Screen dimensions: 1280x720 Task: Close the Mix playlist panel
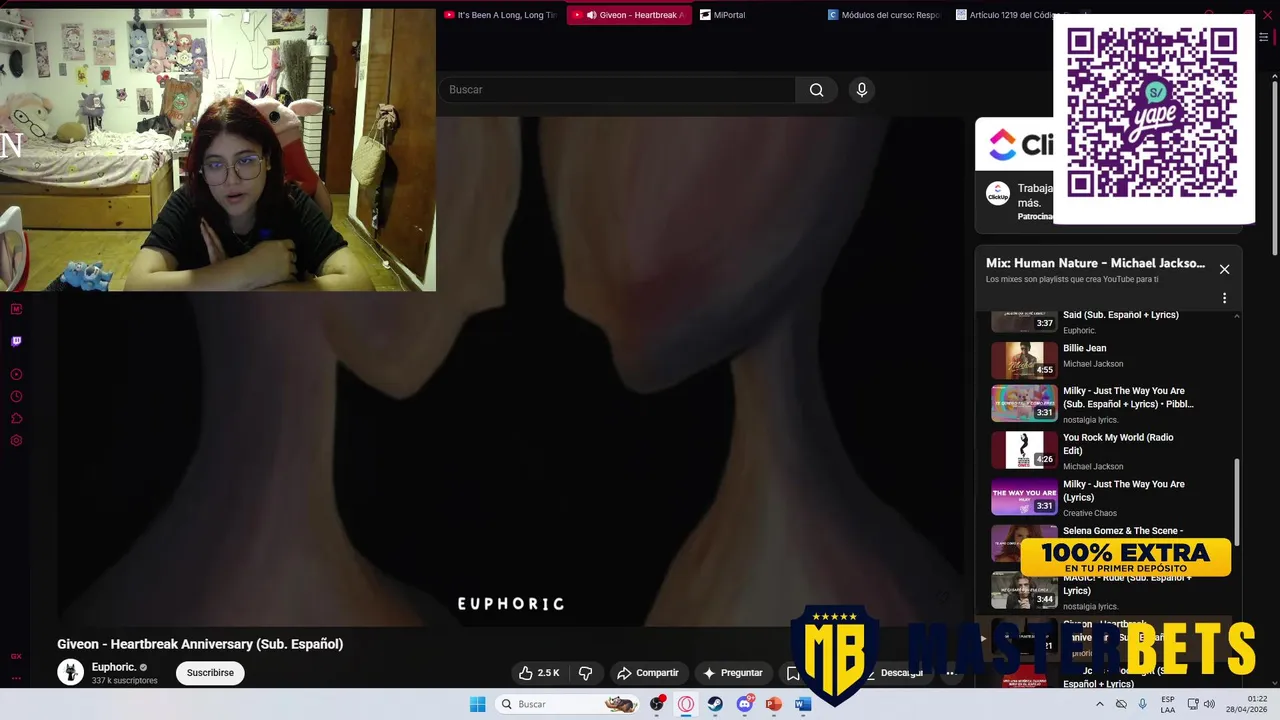(x=1224, y=269)
